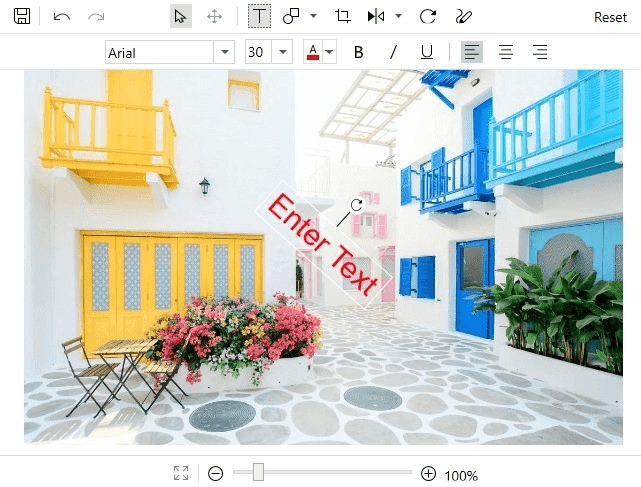The height and width of the screenshot is (487, 641).
Task: Click the Reset button
Action: 610,17
